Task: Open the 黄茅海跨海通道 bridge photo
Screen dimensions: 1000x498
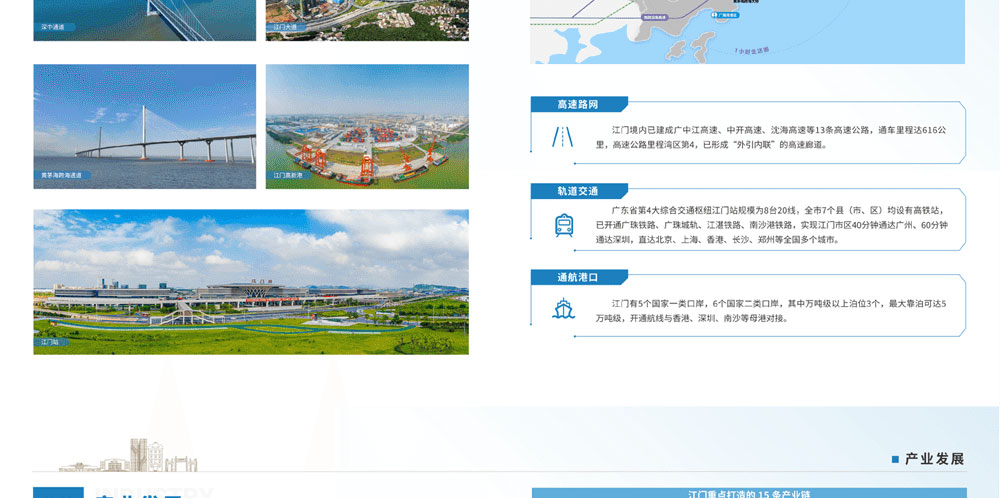Action: (145, 126)
